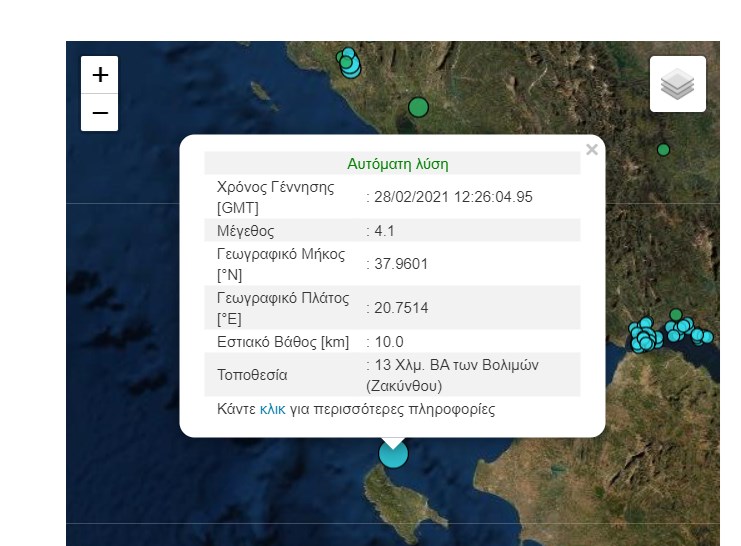Zoom out with the minus button
The image size is (741, 546).
pyautogui.click(x=100, y=113)
